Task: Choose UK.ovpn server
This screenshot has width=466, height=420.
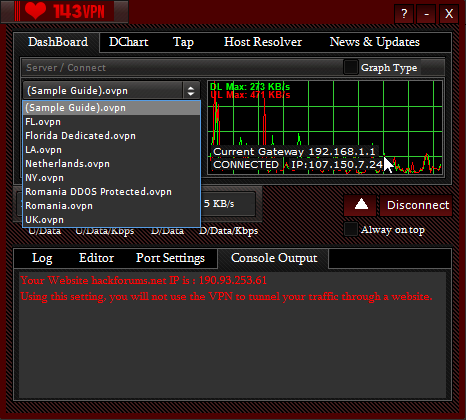Action: pos(111,220)
